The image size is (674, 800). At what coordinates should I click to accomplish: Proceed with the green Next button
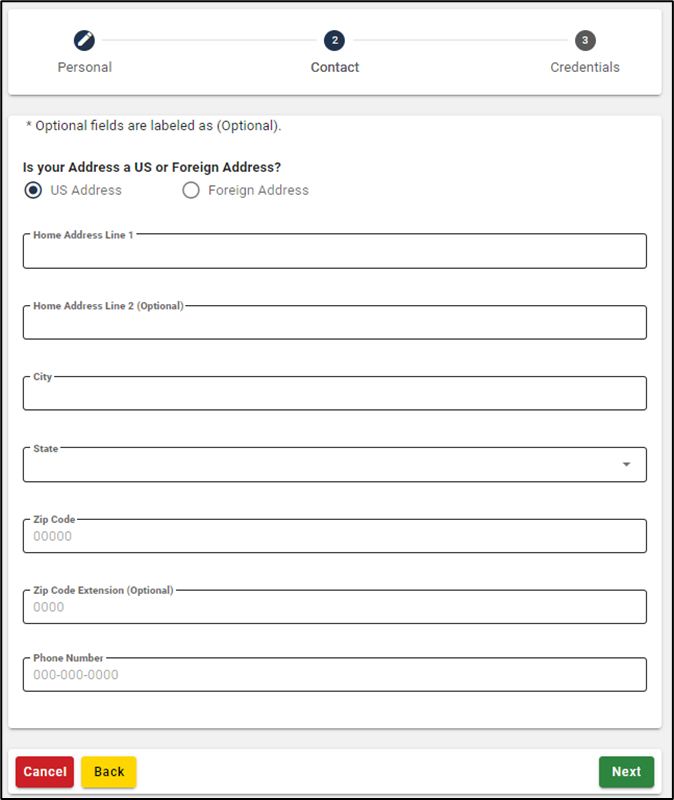point(626,771)
